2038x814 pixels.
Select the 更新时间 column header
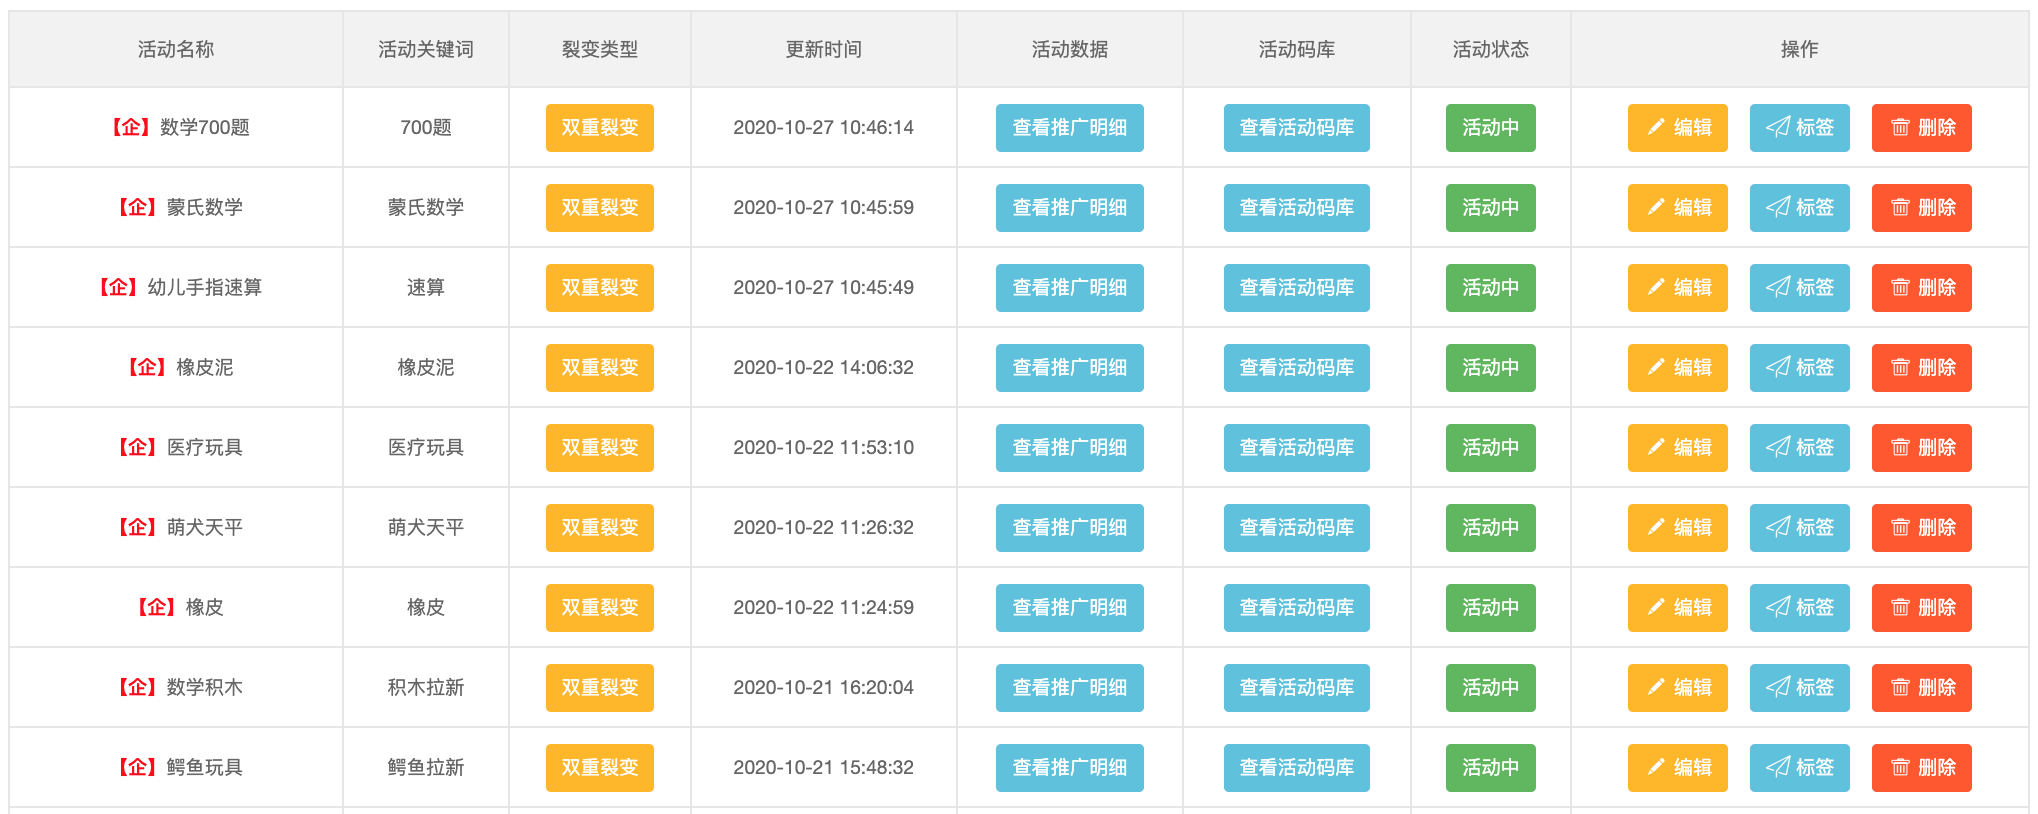(823, 49)
